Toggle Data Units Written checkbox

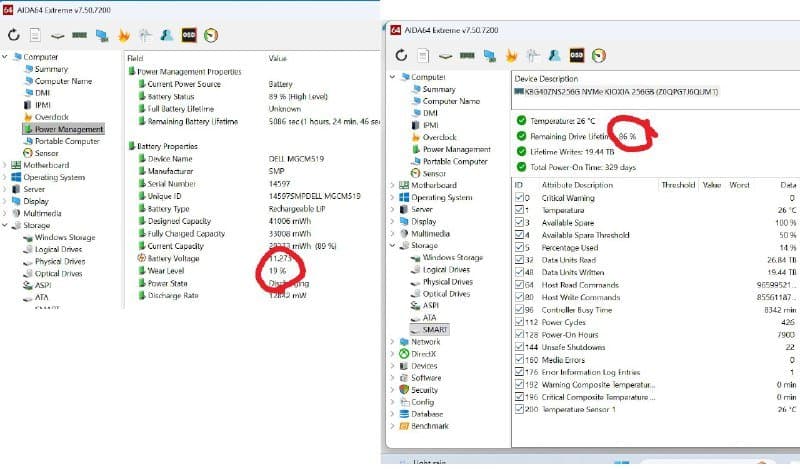(x=519, y=272)
